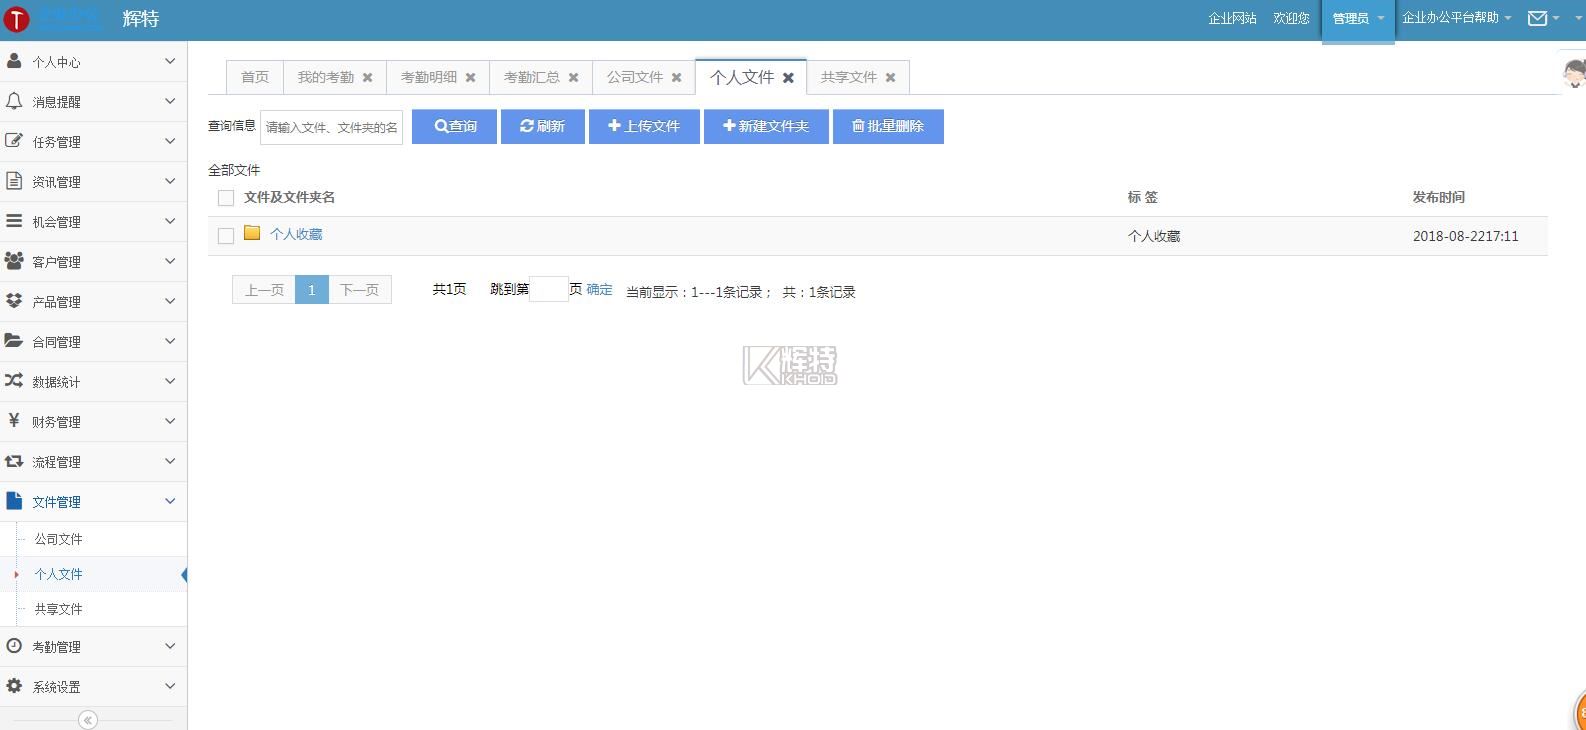Click the avatar icon at right edge

(x=1574, y=73)
